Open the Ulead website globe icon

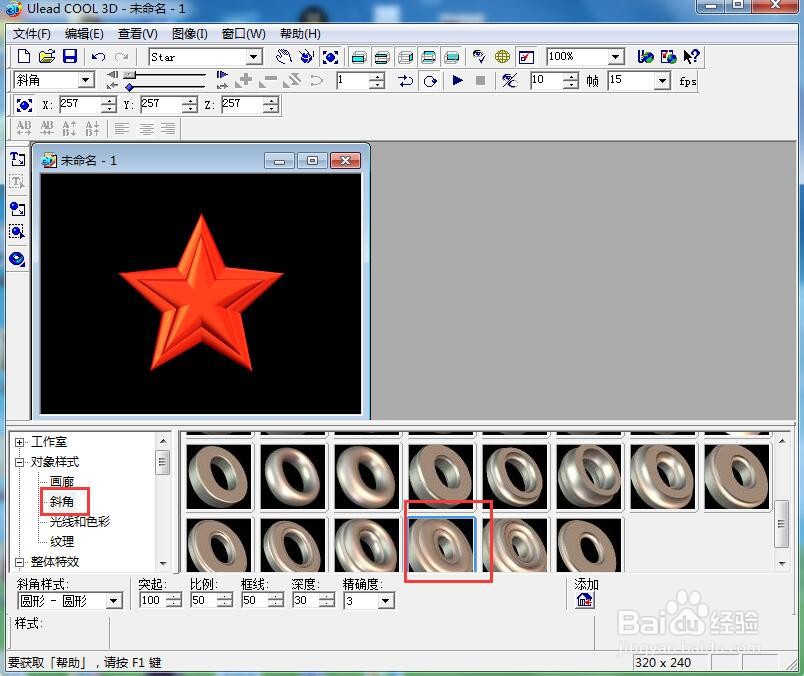pos(645,56)
